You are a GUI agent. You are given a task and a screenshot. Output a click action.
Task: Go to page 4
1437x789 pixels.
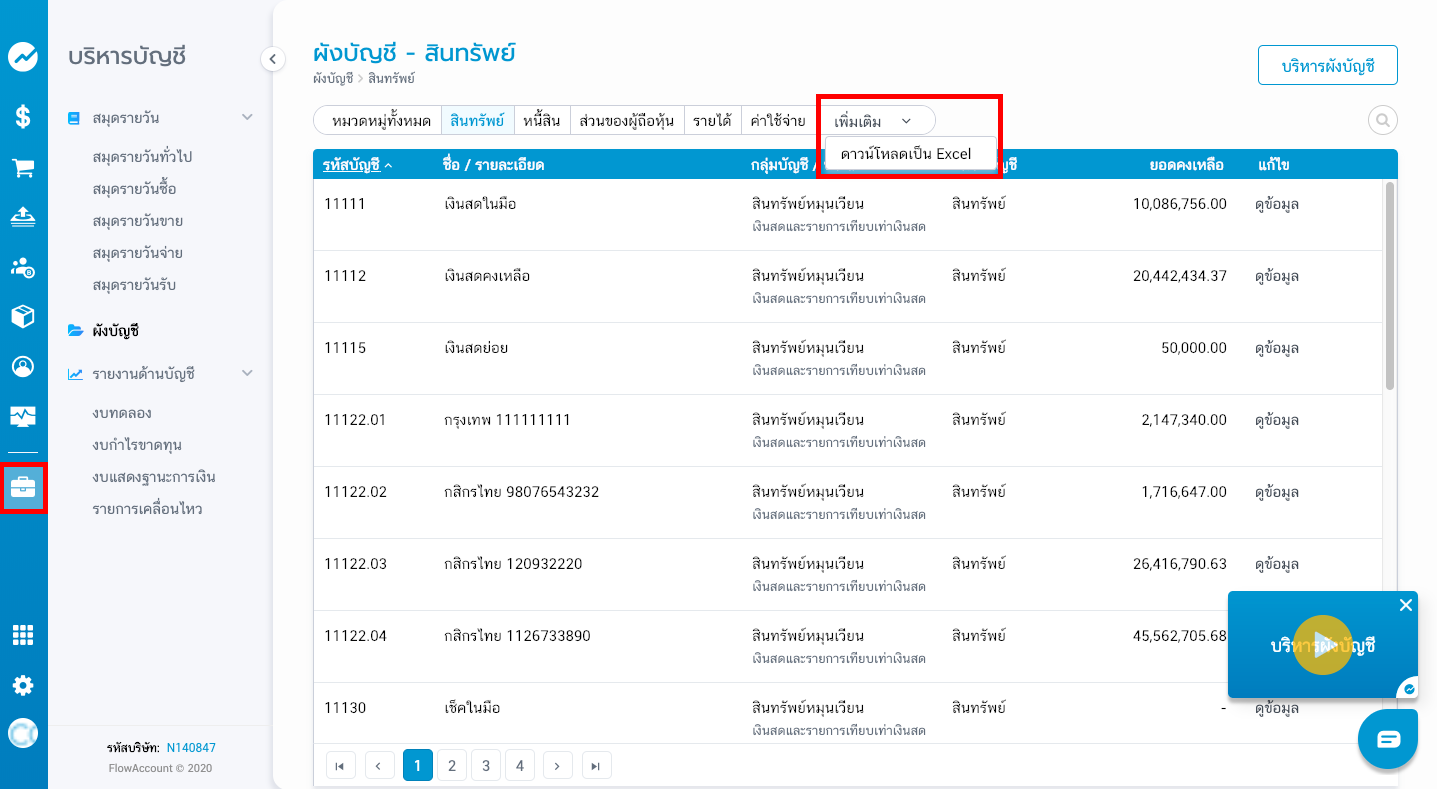(520, 766)
